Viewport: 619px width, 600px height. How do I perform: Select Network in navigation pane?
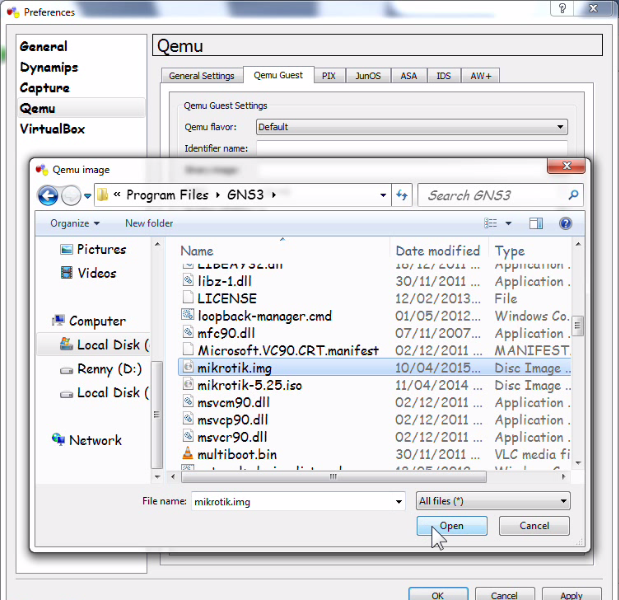tap(87, 440)
